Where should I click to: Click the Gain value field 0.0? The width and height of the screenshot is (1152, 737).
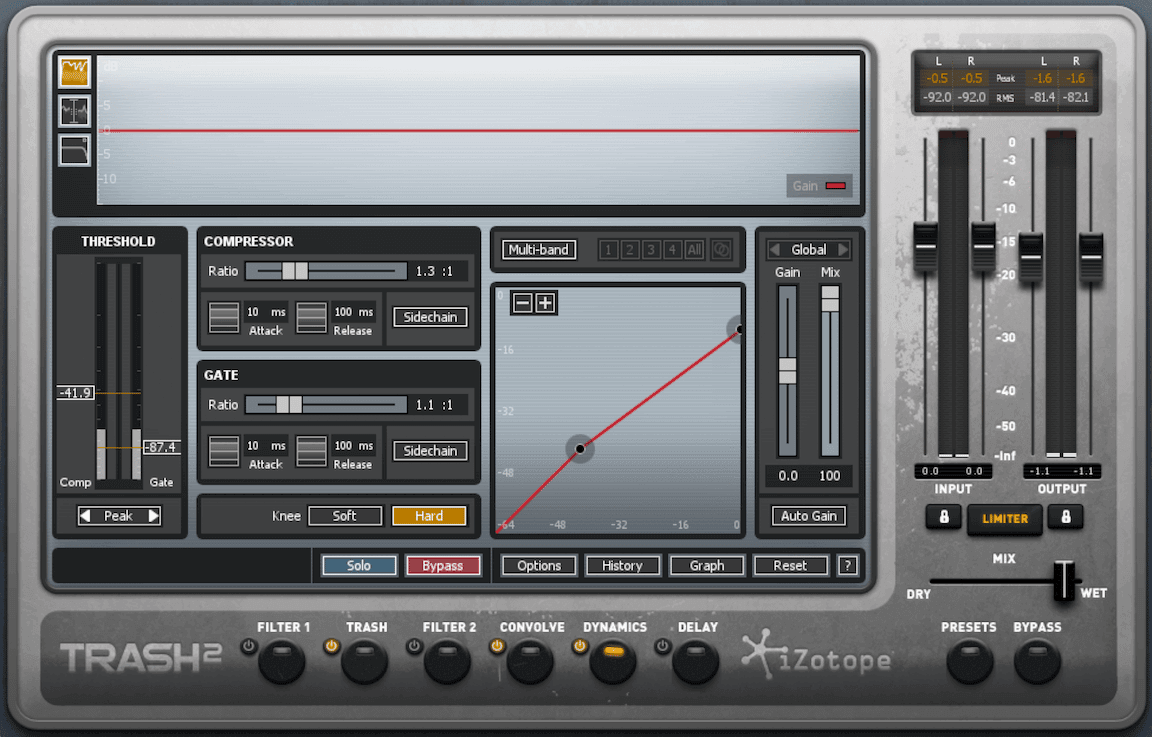pyautogui.click(x=788, y=475)
